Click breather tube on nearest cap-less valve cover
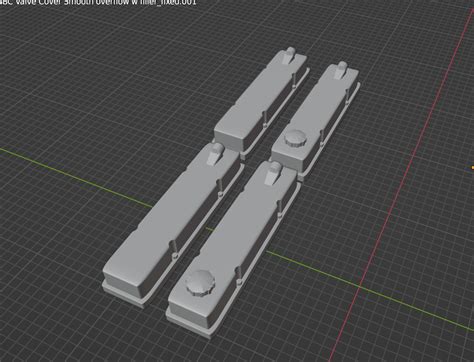The image size is (474, 362). point(216,154)
